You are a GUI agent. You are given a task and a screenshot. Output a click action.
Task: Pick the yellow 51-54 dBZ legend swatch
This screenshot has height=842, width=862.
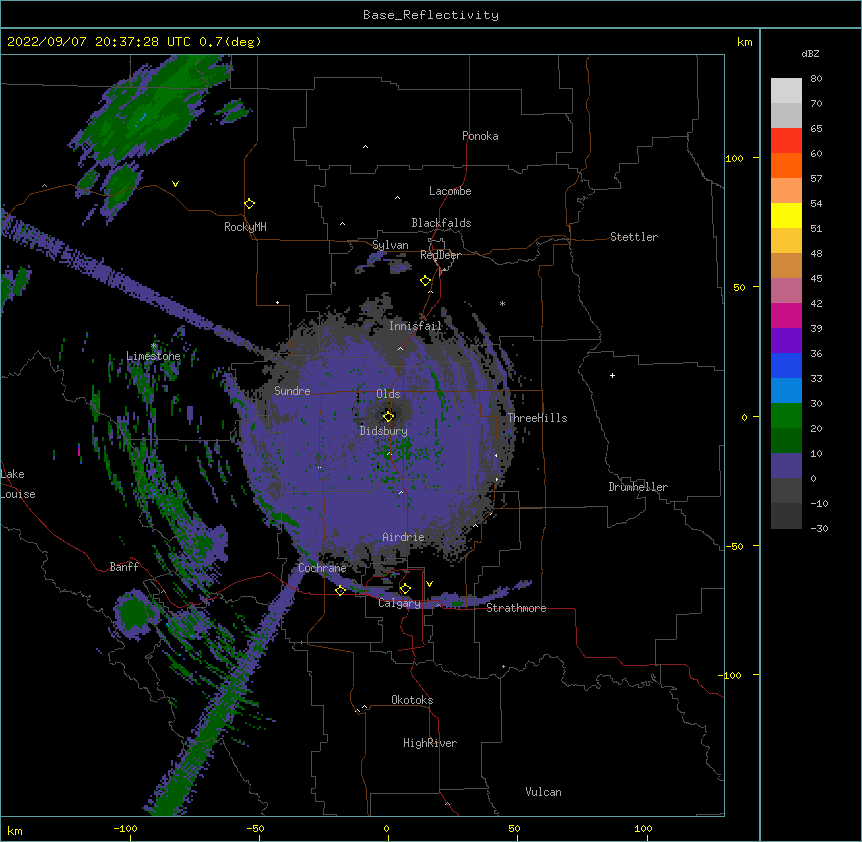click(x=786, y=215)
